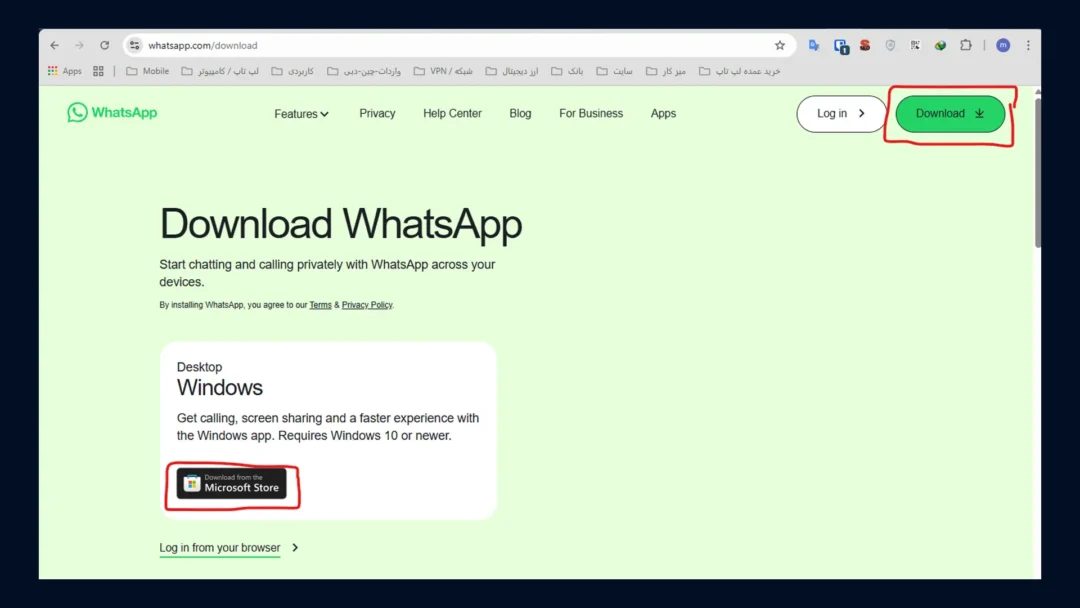Select For Business in the top navigation
The width and height of the screenshot is (1080, 608).
(591, 113)
